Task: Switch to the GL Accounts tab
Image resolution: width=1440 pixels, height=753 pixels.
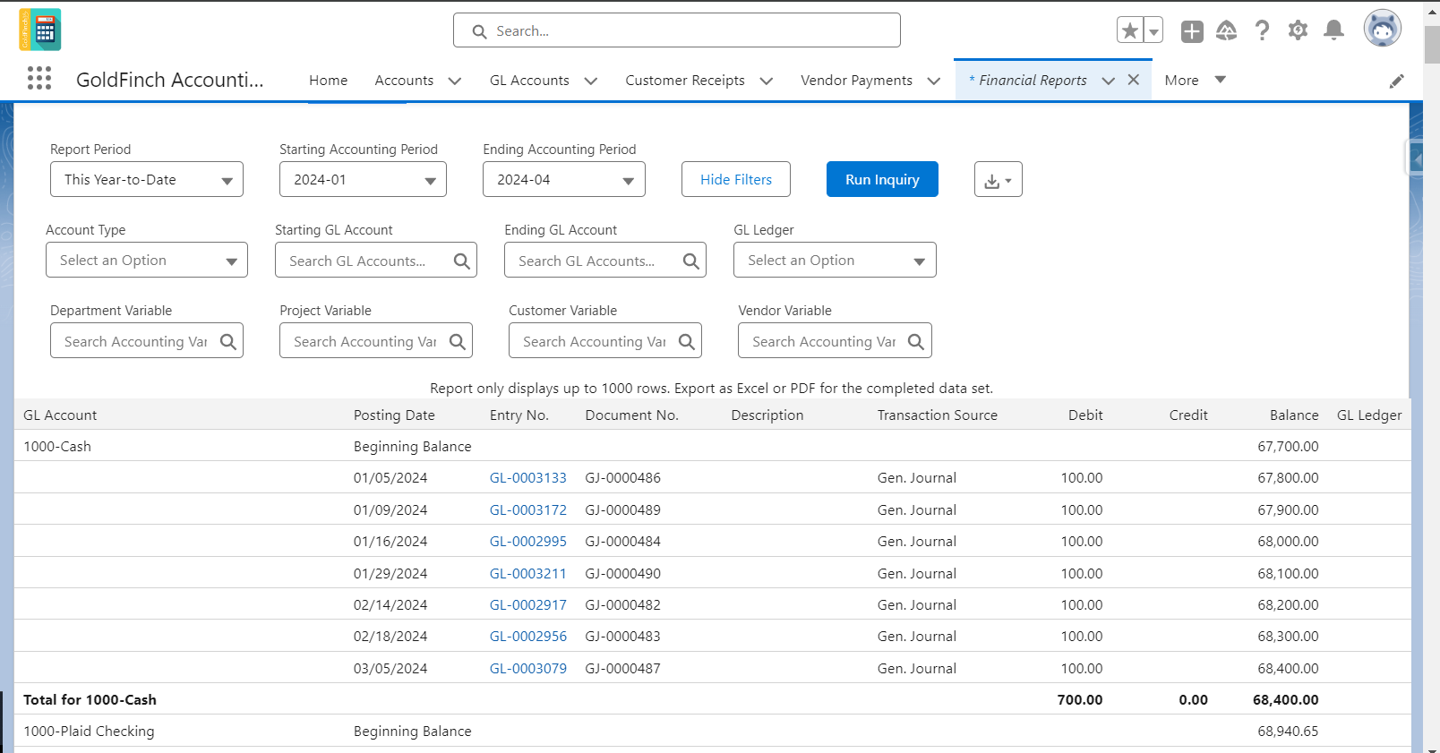Action: 529,80
